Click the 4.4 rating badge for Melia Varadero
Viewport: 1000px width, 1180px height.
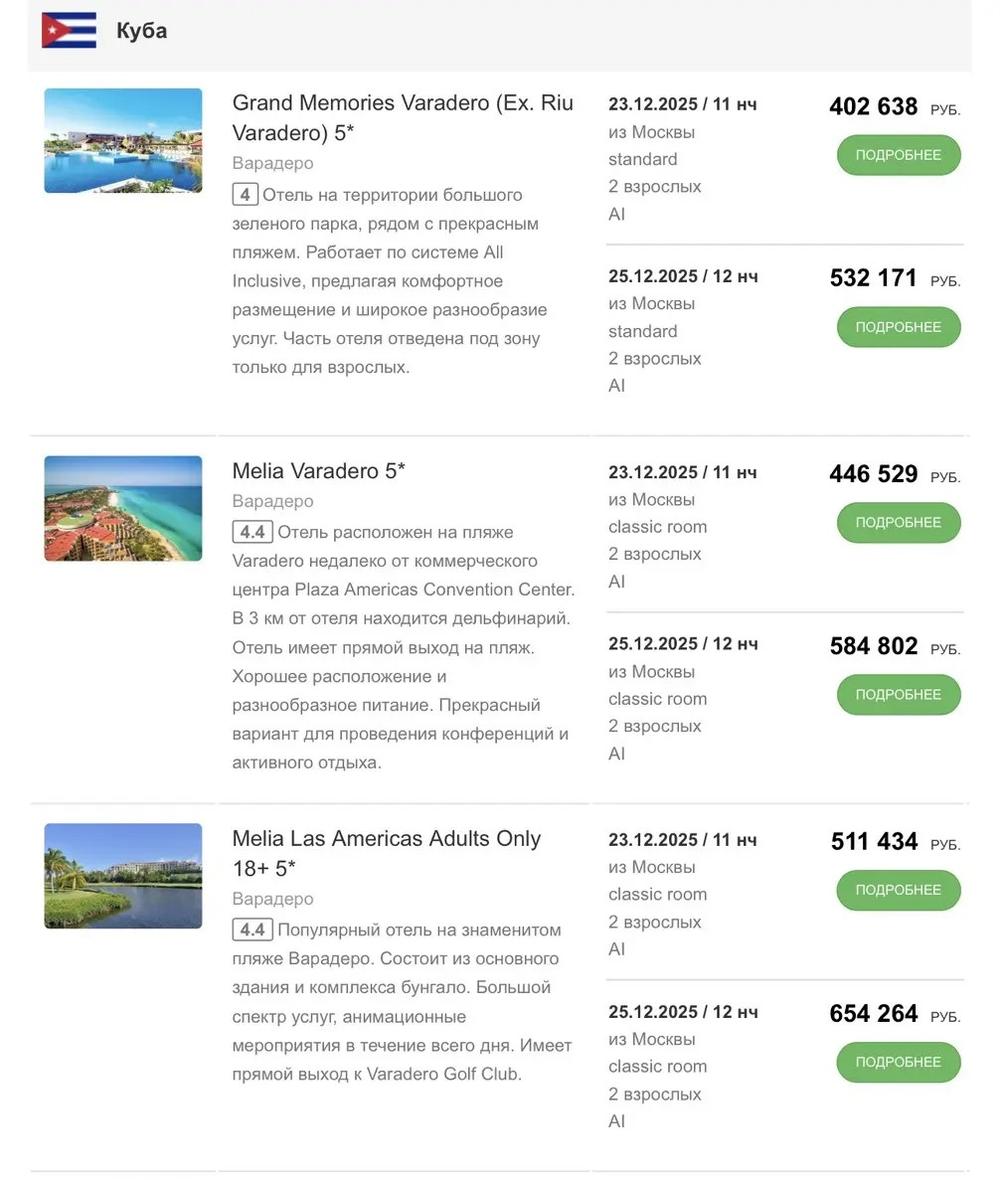click(252, 532)
